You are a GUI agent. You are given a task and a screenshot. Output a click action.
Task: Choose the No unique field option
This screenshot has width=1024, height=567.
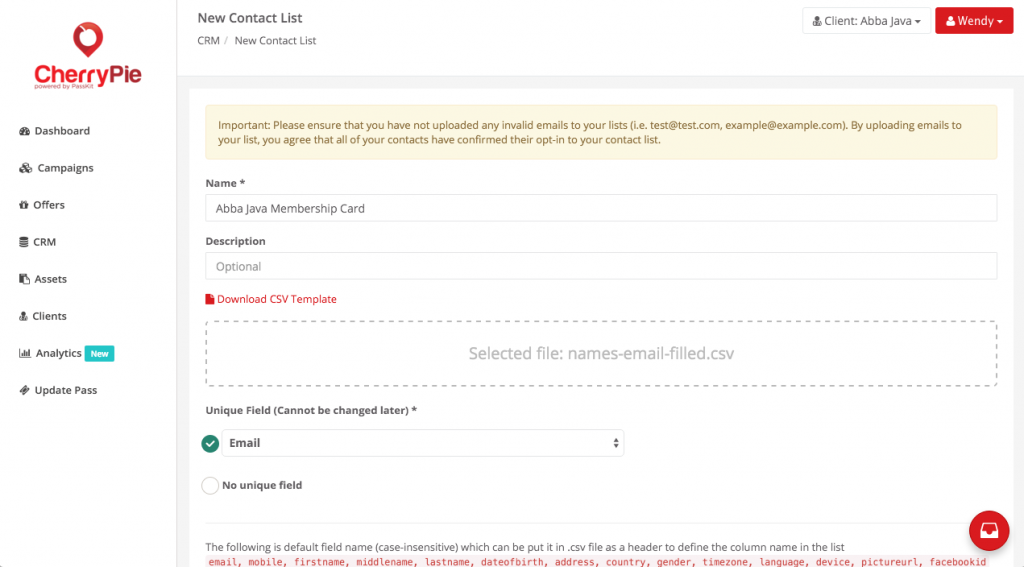pos(210,485)
